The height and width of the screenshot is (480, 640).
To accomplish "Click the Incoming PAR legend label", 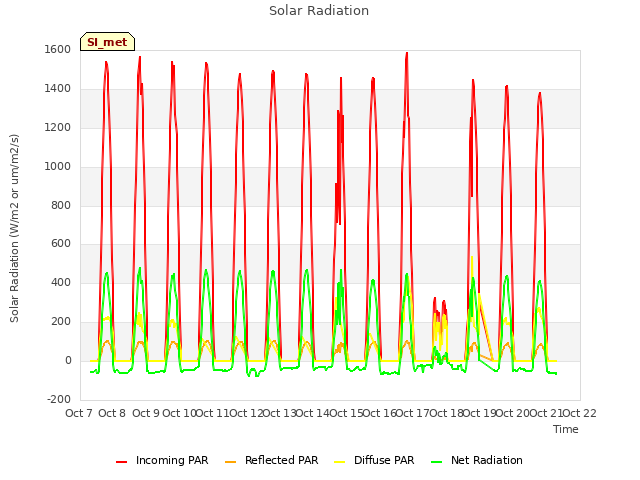I will (172, 460).
